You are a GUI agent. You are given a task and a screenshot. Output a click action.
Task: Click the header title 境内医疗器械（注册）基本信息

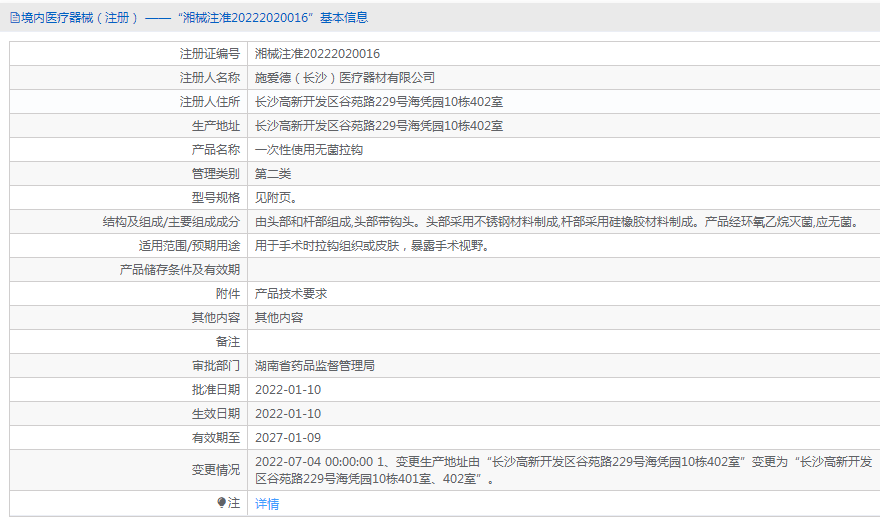coord(195,18)
